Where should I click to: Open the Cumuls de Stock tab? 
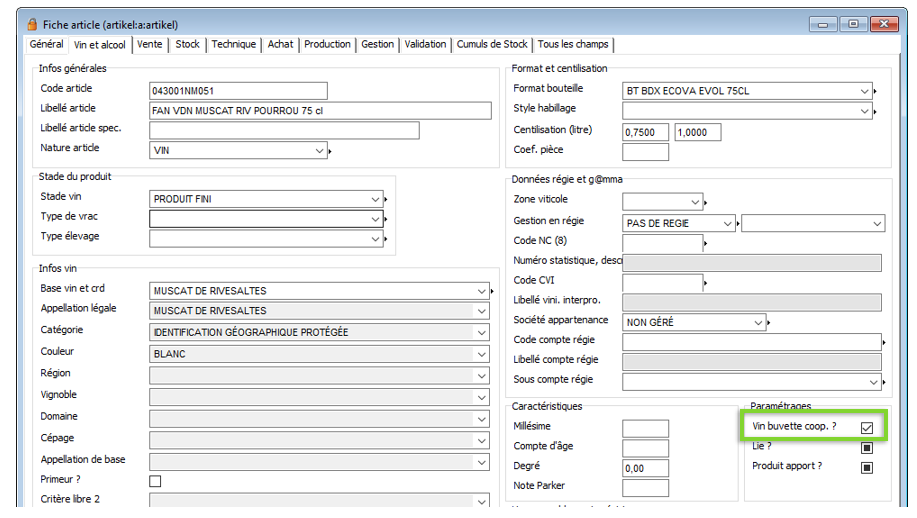pos(492,45)
